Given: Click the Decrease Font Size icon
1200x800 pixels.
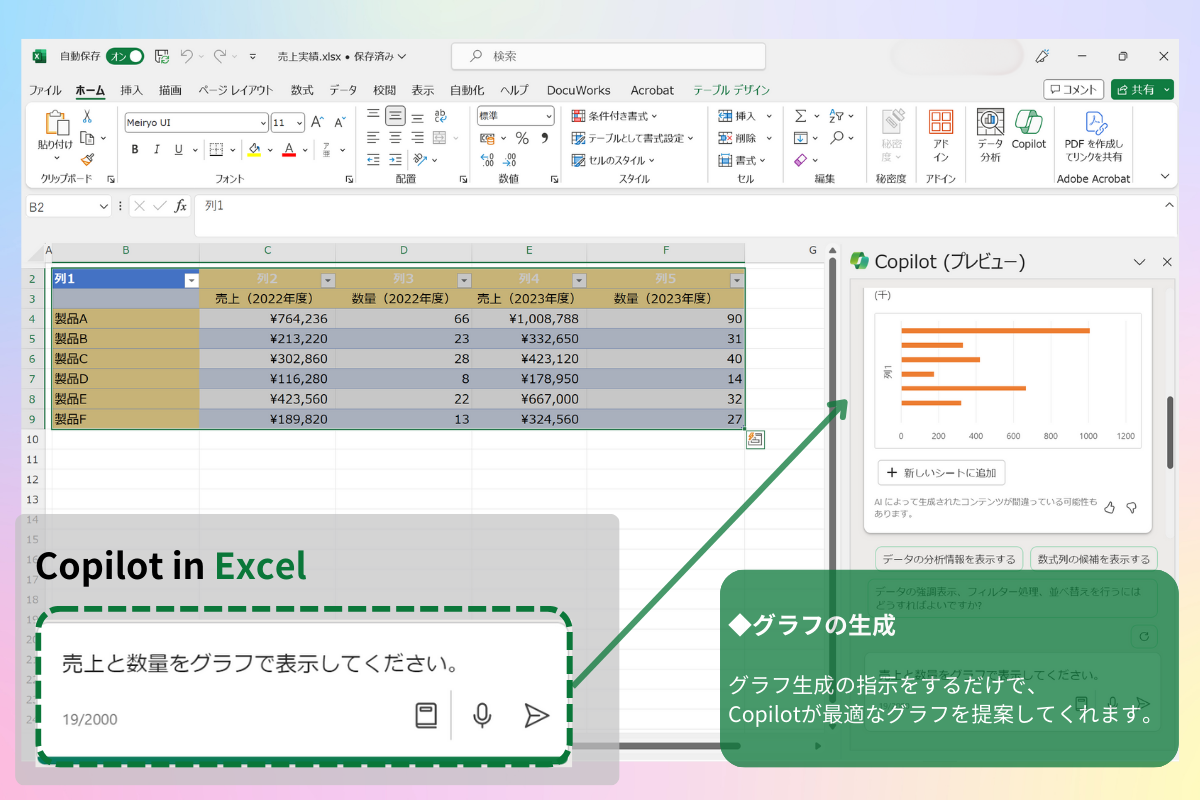Looking at the screenshot, I should point(339,122).
